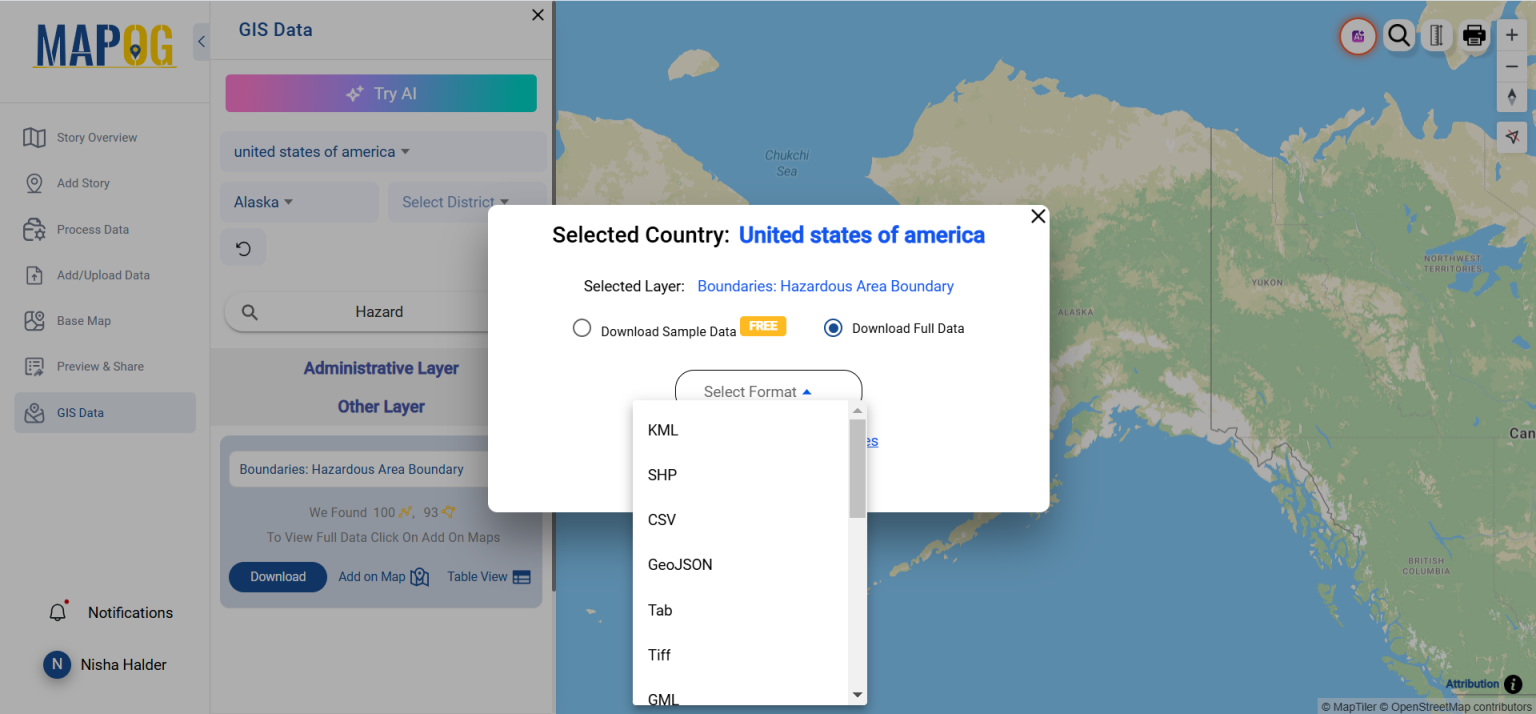Click the Hazard layer search field
Viewport: 1536px width, 714px height.
tap(379, 312)
